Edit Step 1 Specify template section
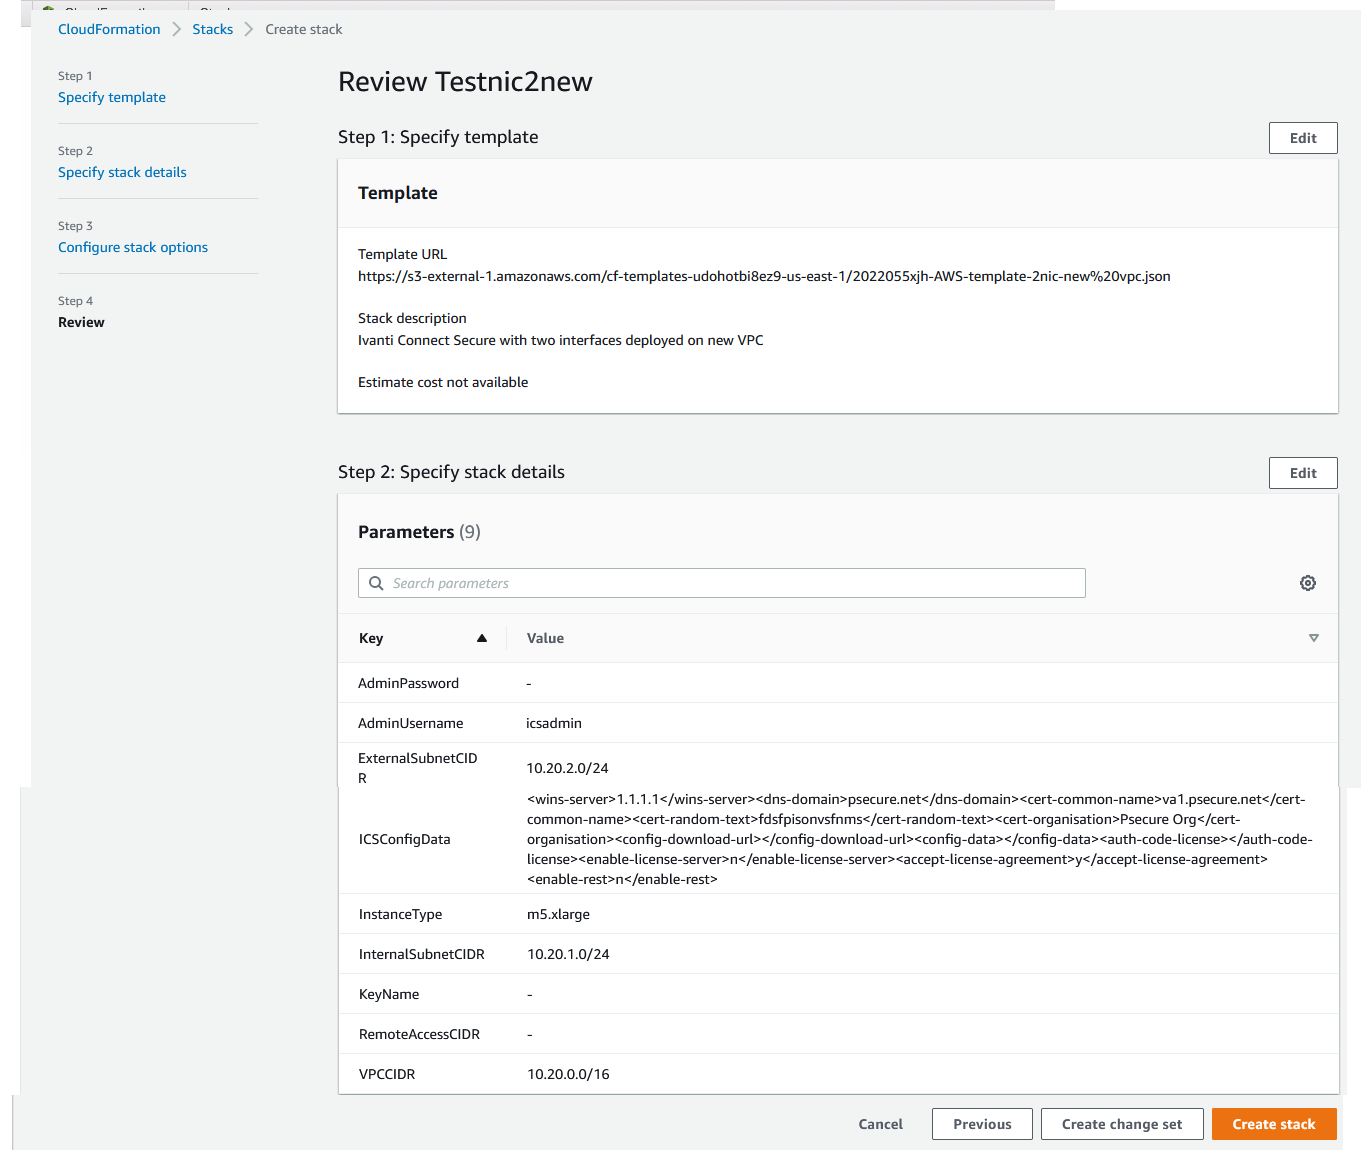1371x1160 pixels. point(1303,138)
